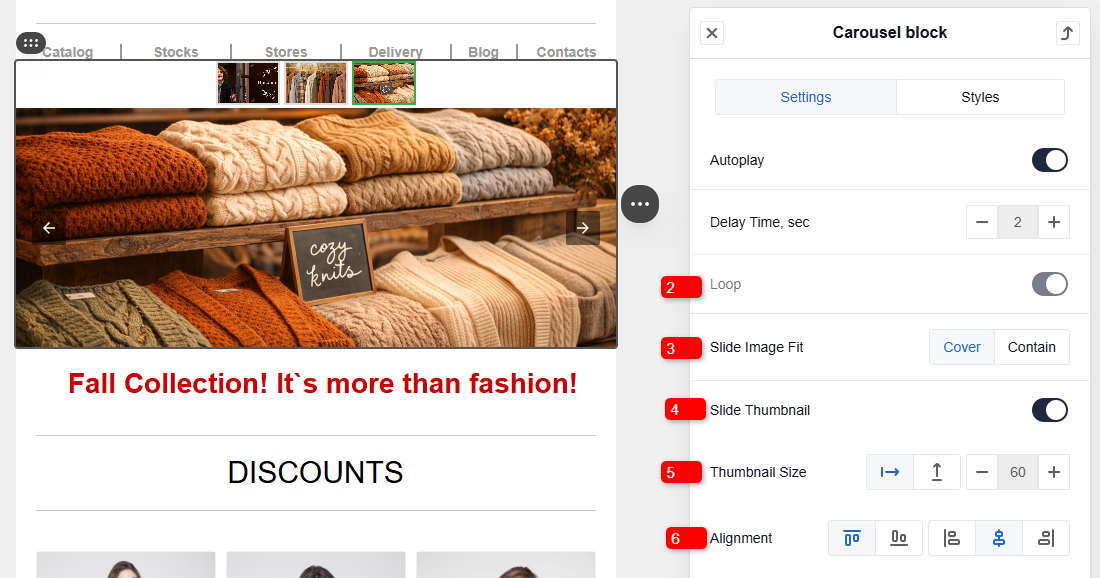Open the Catalog menu link
1100x578 pixels.
click(x=67, y=52)
